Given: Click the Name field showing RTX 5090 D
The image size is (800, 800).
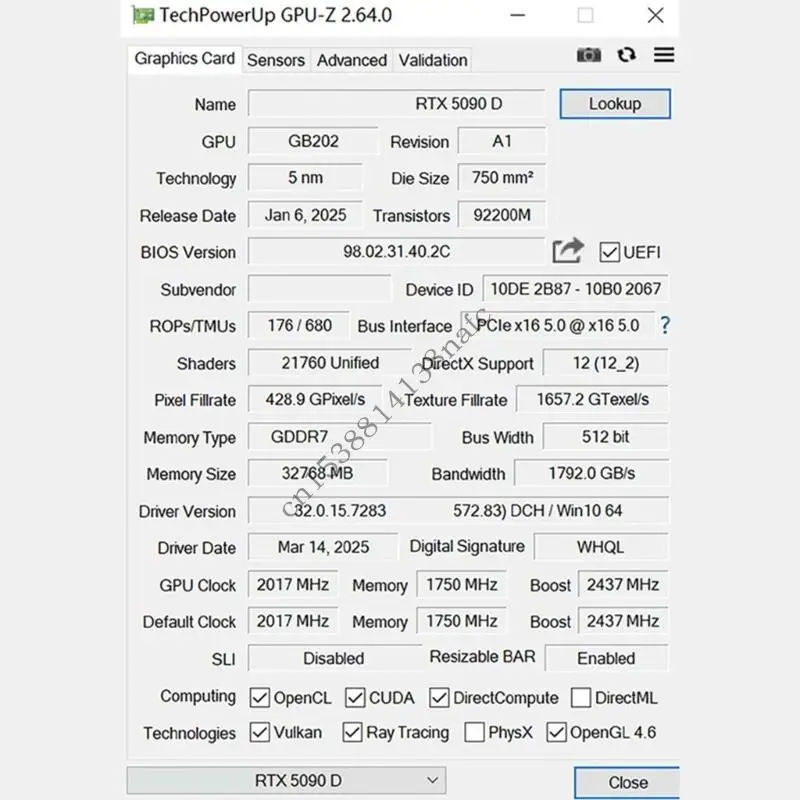Looking at the screenshot, I should pyautogui.click(x=396, y=104).
